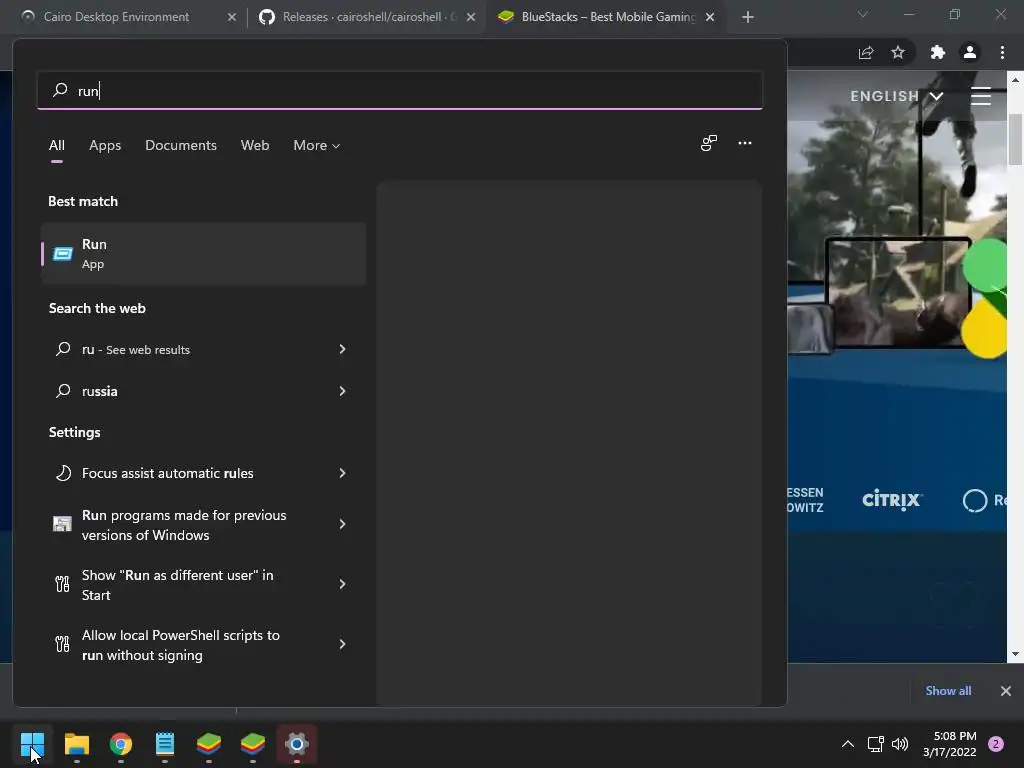The height and width of the screenshot is (768, 1024).
Task: Expand the 'ru - See web results' arrow
Action: point(342,349)
